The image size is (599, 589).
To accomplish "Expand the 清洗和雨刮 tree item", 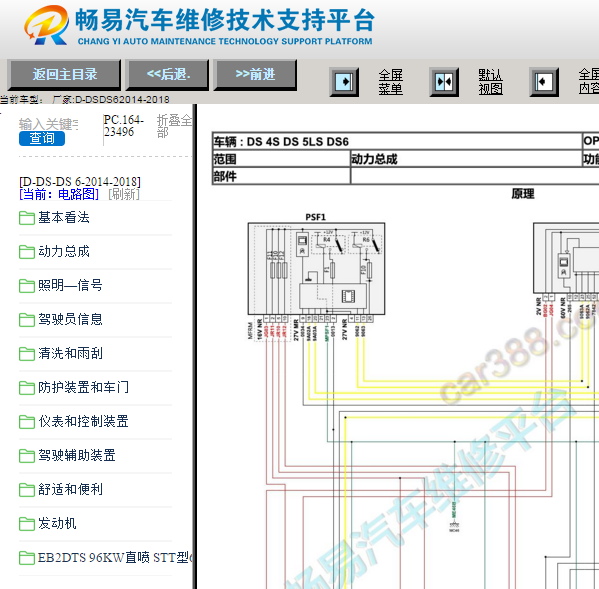I will (70, 354).
